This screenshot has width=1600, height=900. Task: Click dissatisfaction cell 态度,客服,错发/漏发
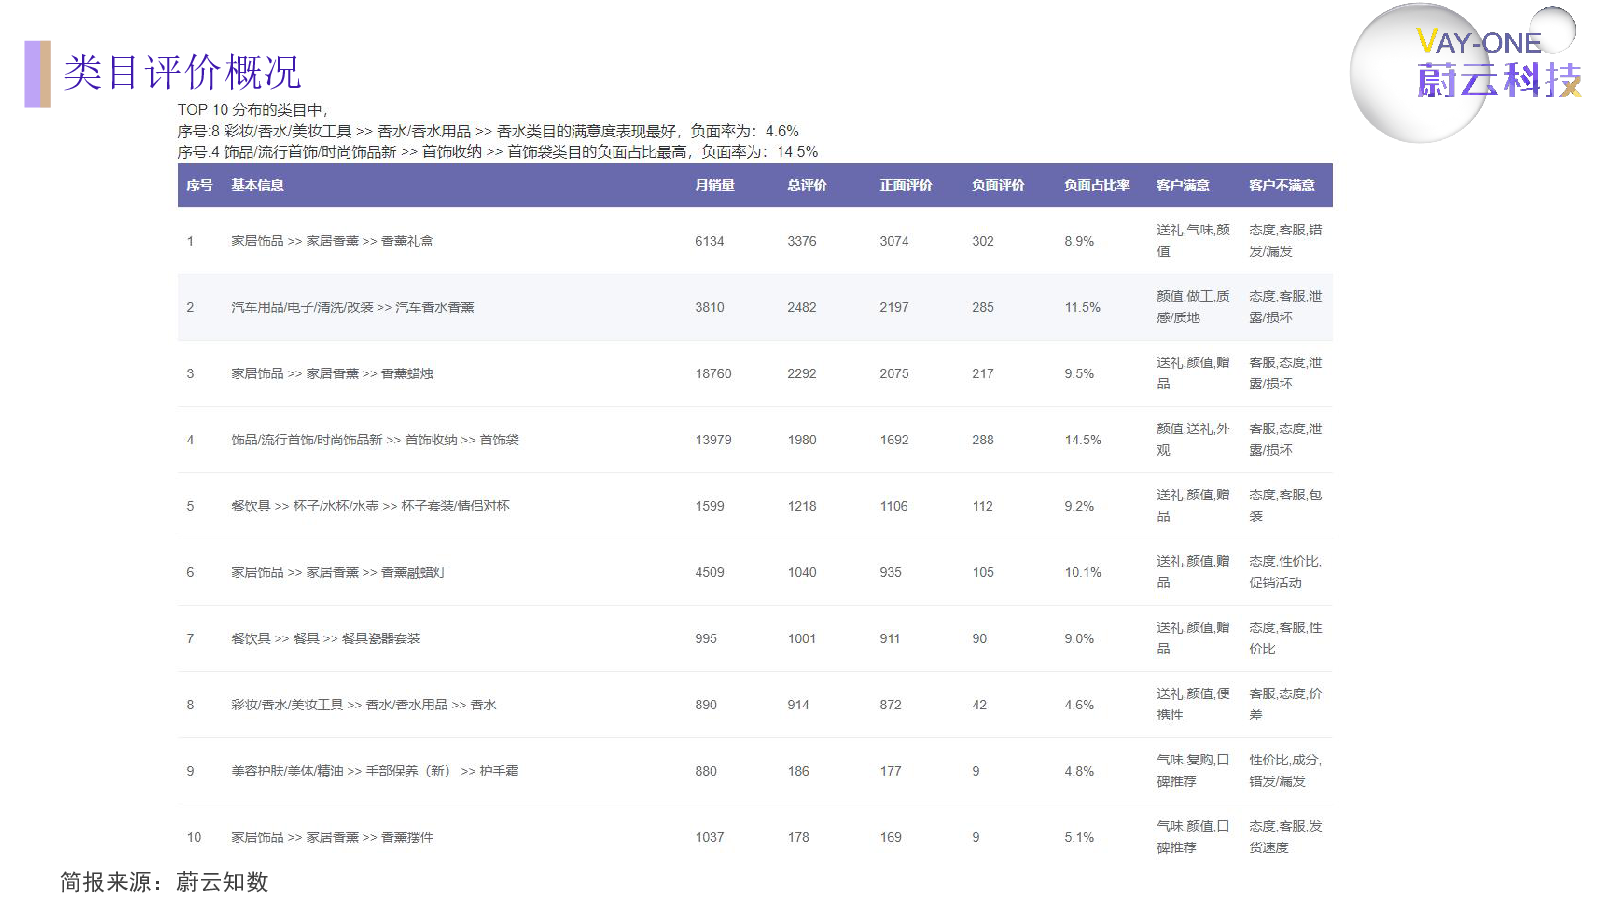[x=1286, y=241]
